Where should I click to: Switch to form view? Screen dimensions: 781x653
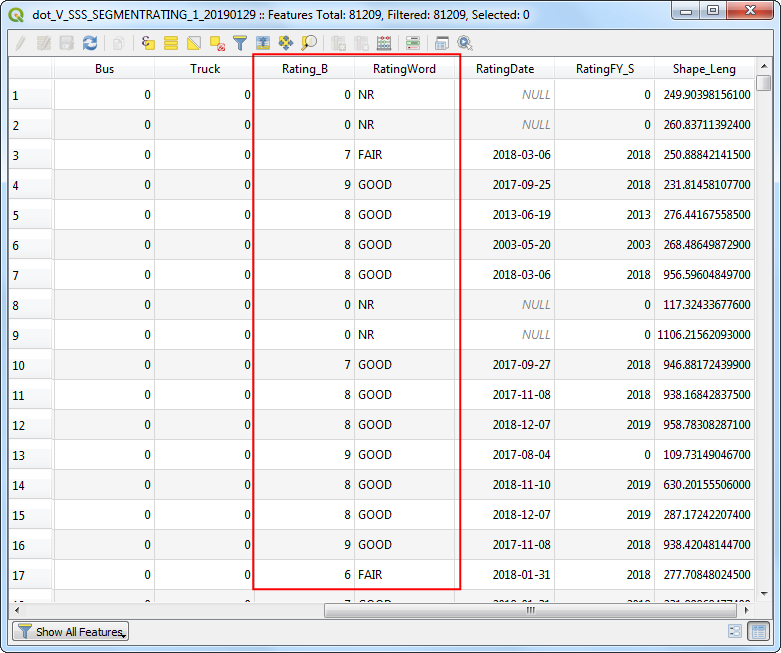point(735,632)
